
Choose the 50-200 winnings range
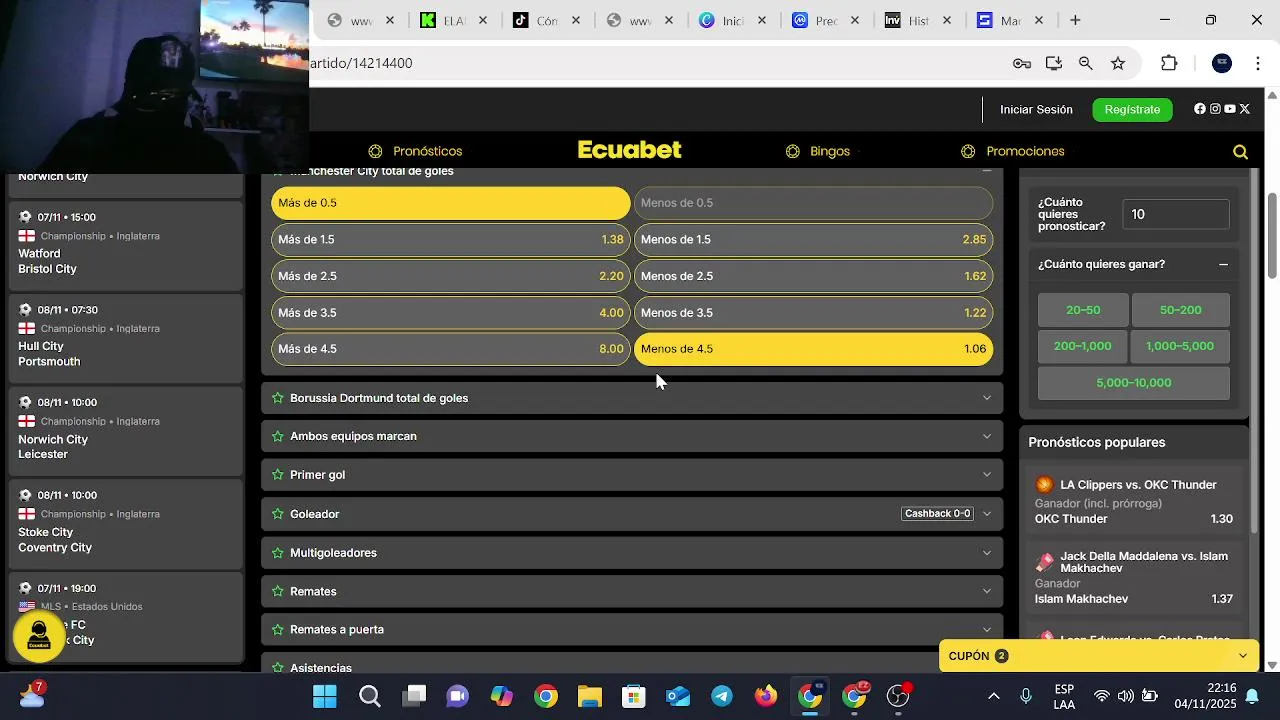pyautogui.click(x=1180, y=310)
